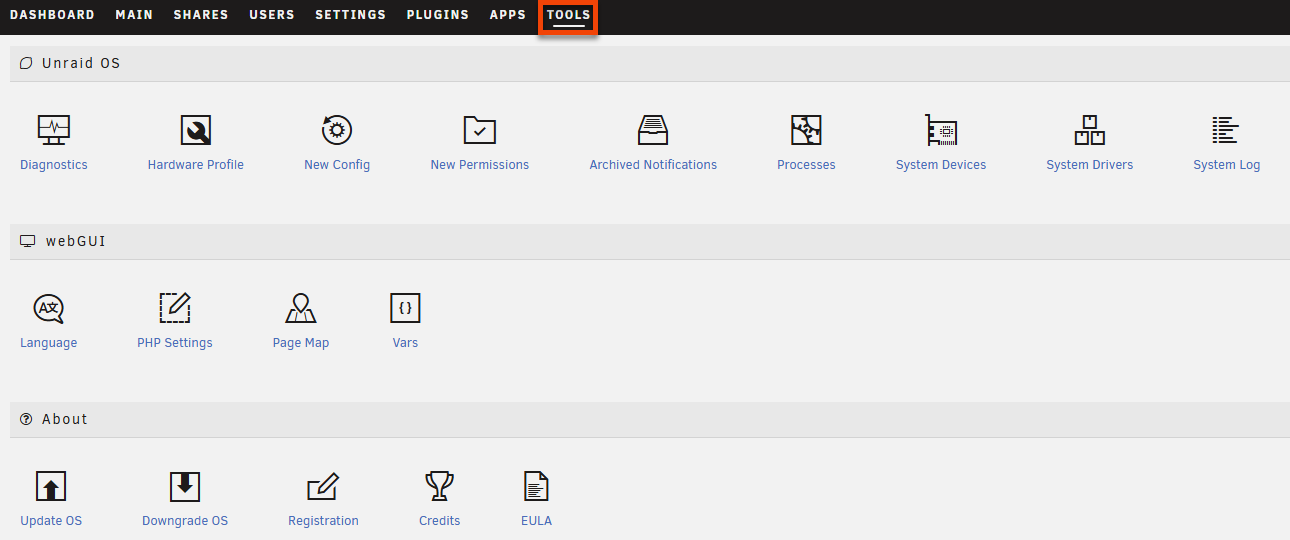Open the System Devices card icon
This screenshot has height=540, width=1290.
click(x=941, y=130)
